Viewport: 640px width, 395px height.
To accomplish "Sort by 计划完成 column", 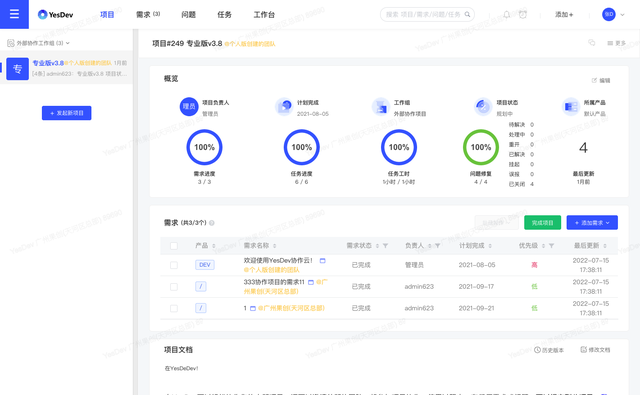I will coord(490,246).
